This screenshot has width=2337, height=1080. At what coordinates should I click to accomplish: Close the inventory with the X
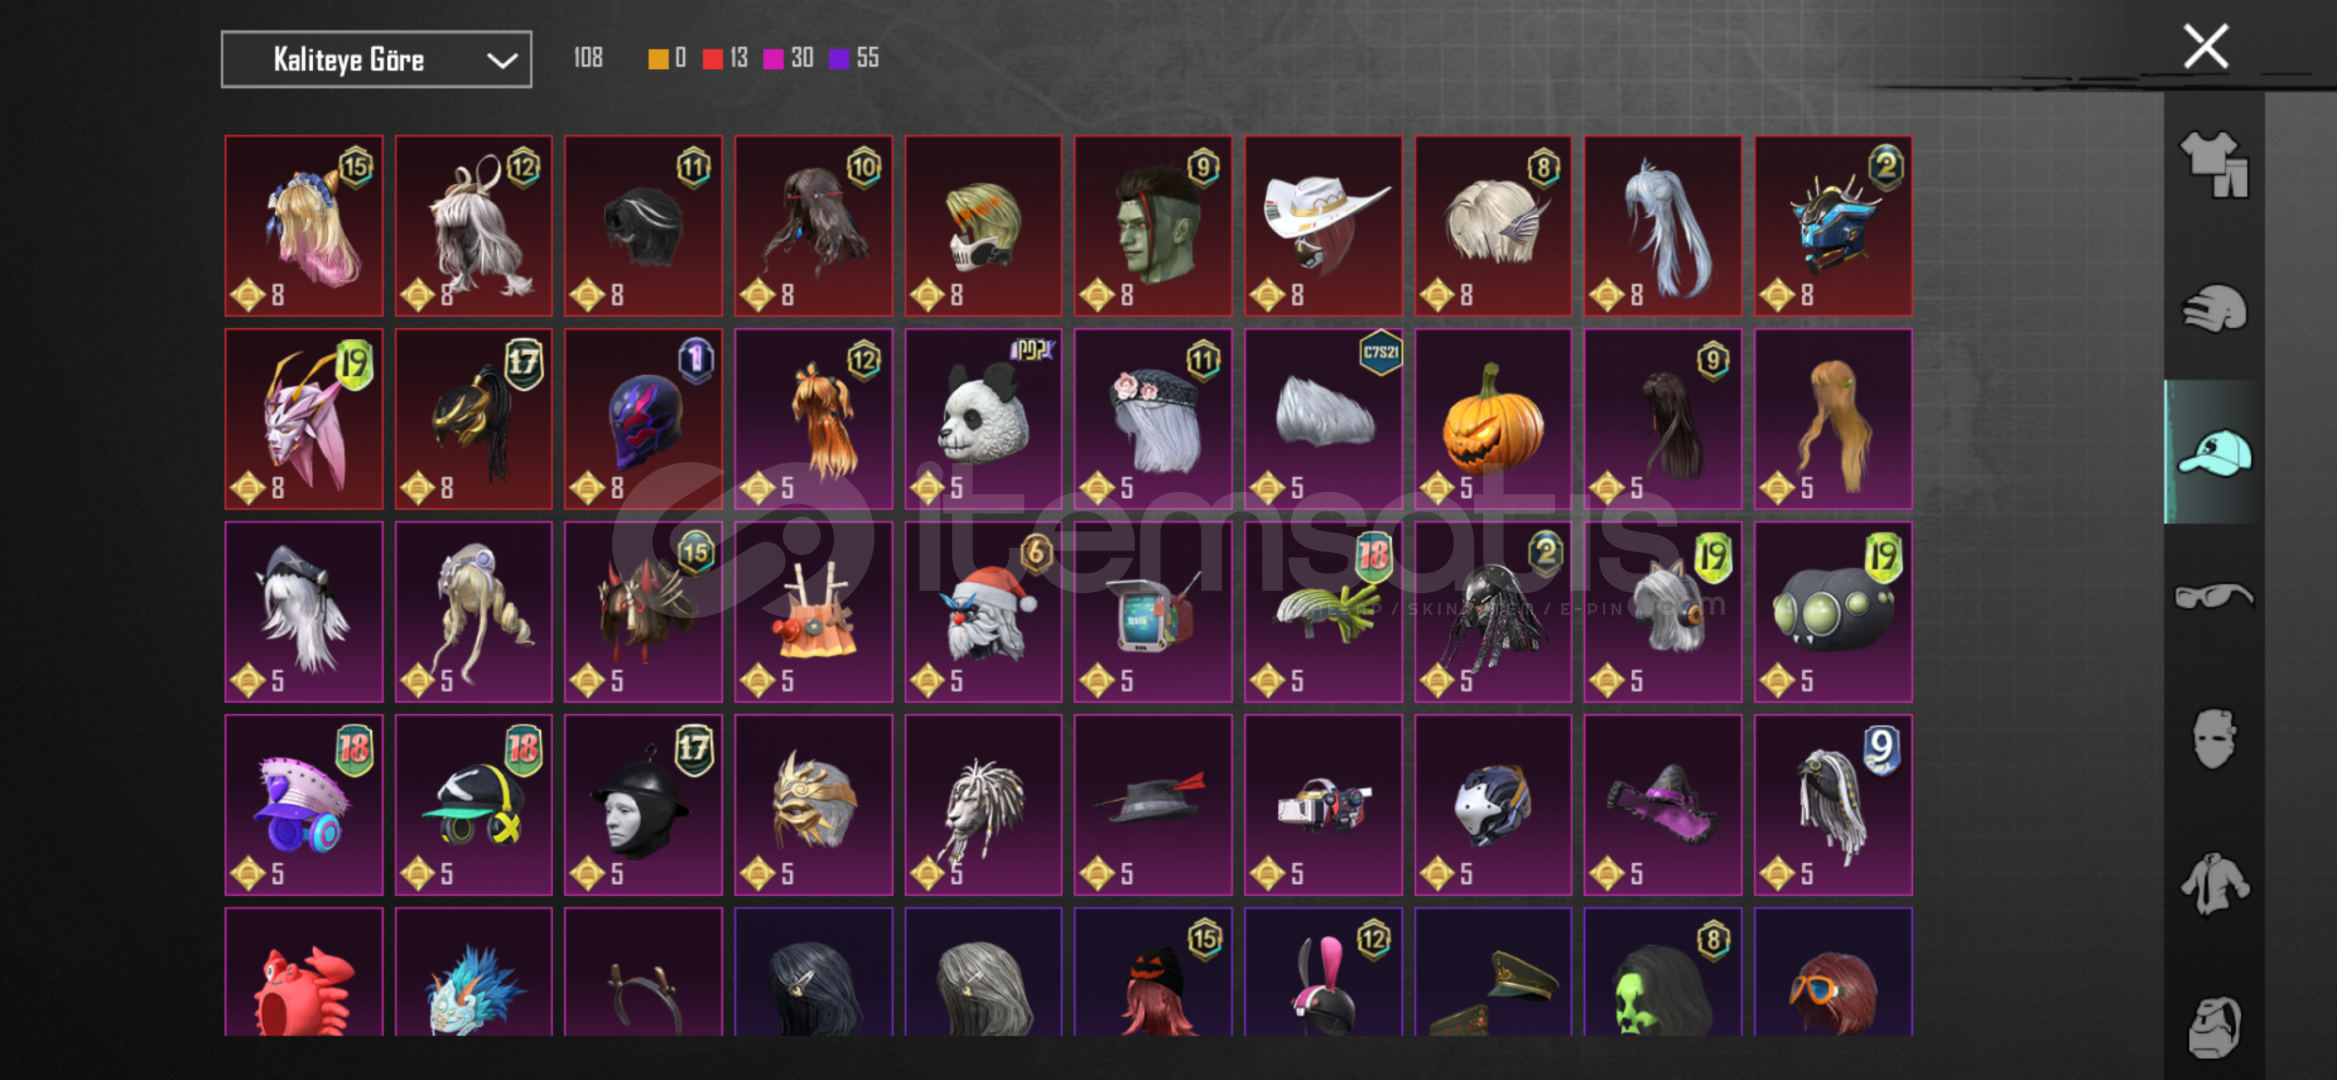click(x=2205, y=46)
